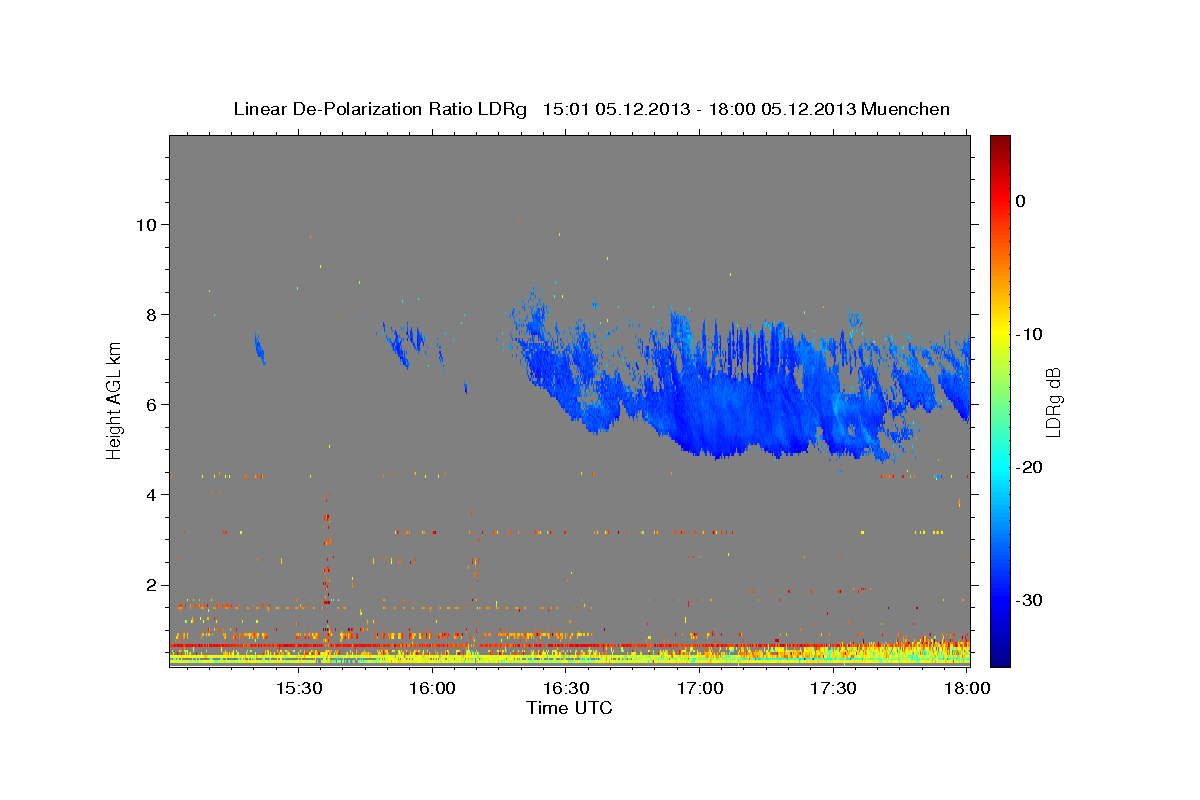
Task: Click the plot title 'Linear De-Polarization Ratio LDRg'
Action: point(379,109)
